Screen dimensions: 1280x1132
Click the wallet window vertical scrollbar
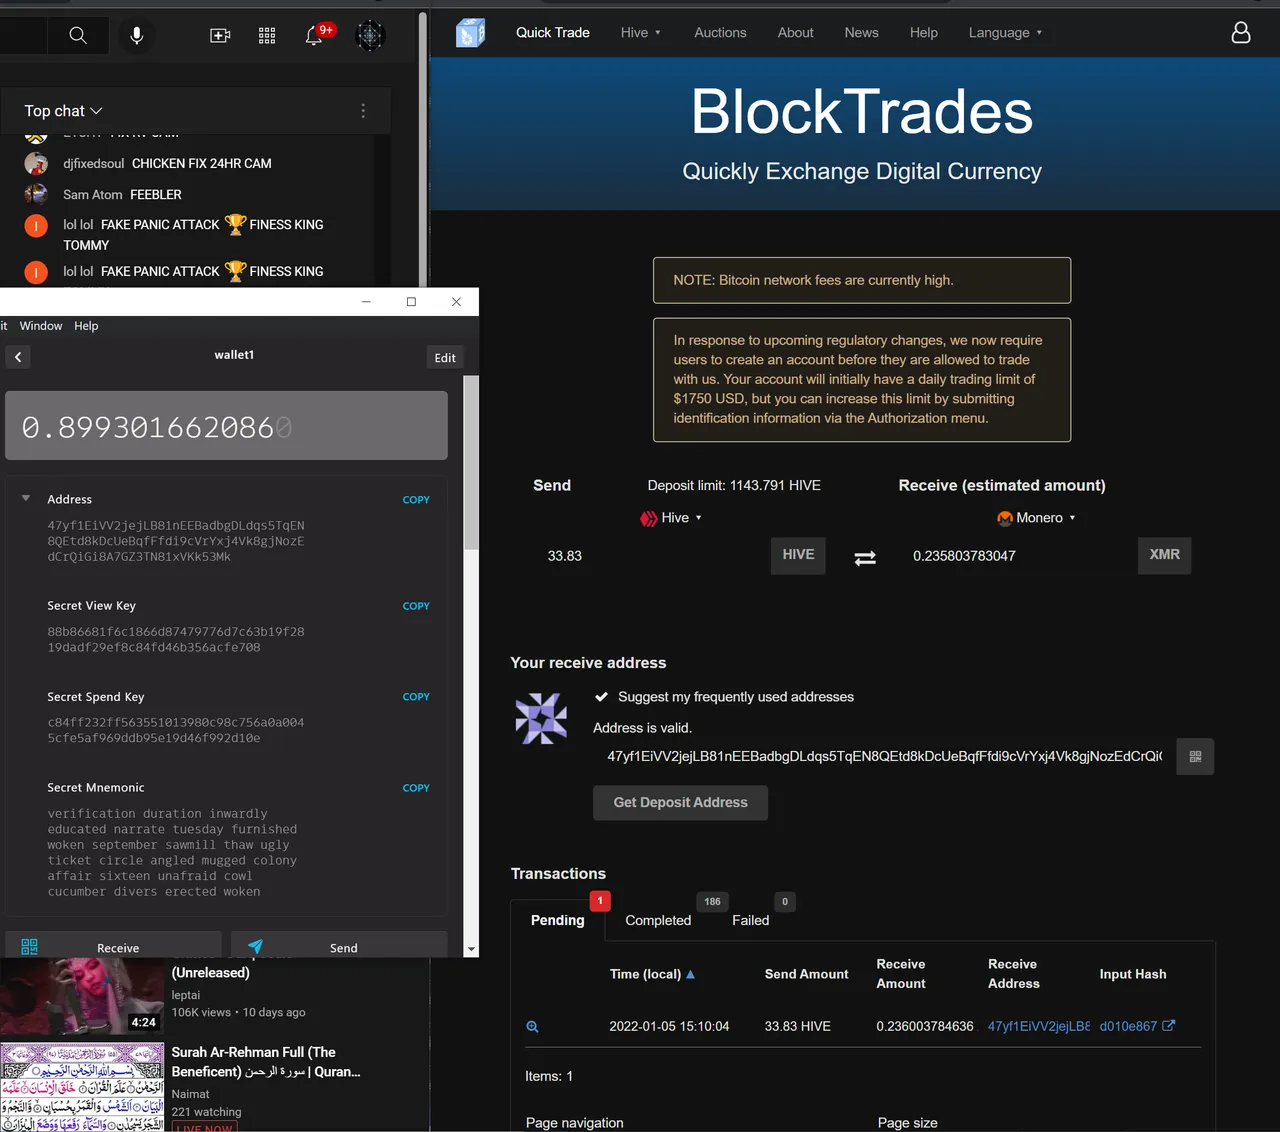(x=471, y=463)
